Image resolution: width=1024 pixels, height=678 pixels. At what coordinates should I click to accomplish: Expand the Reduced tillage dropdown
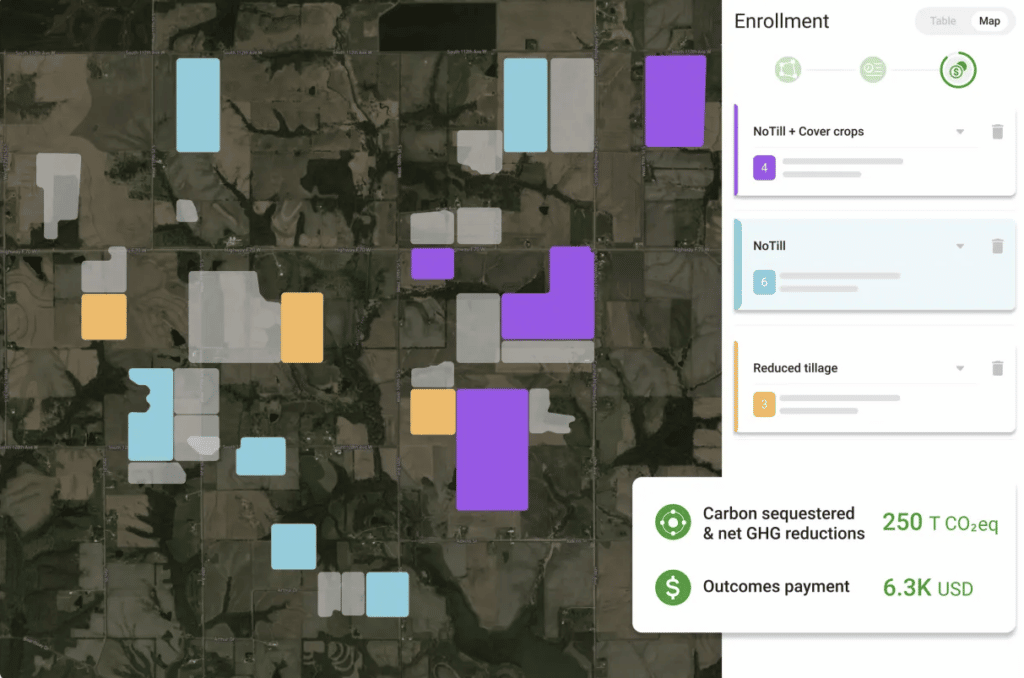(960, 368)
